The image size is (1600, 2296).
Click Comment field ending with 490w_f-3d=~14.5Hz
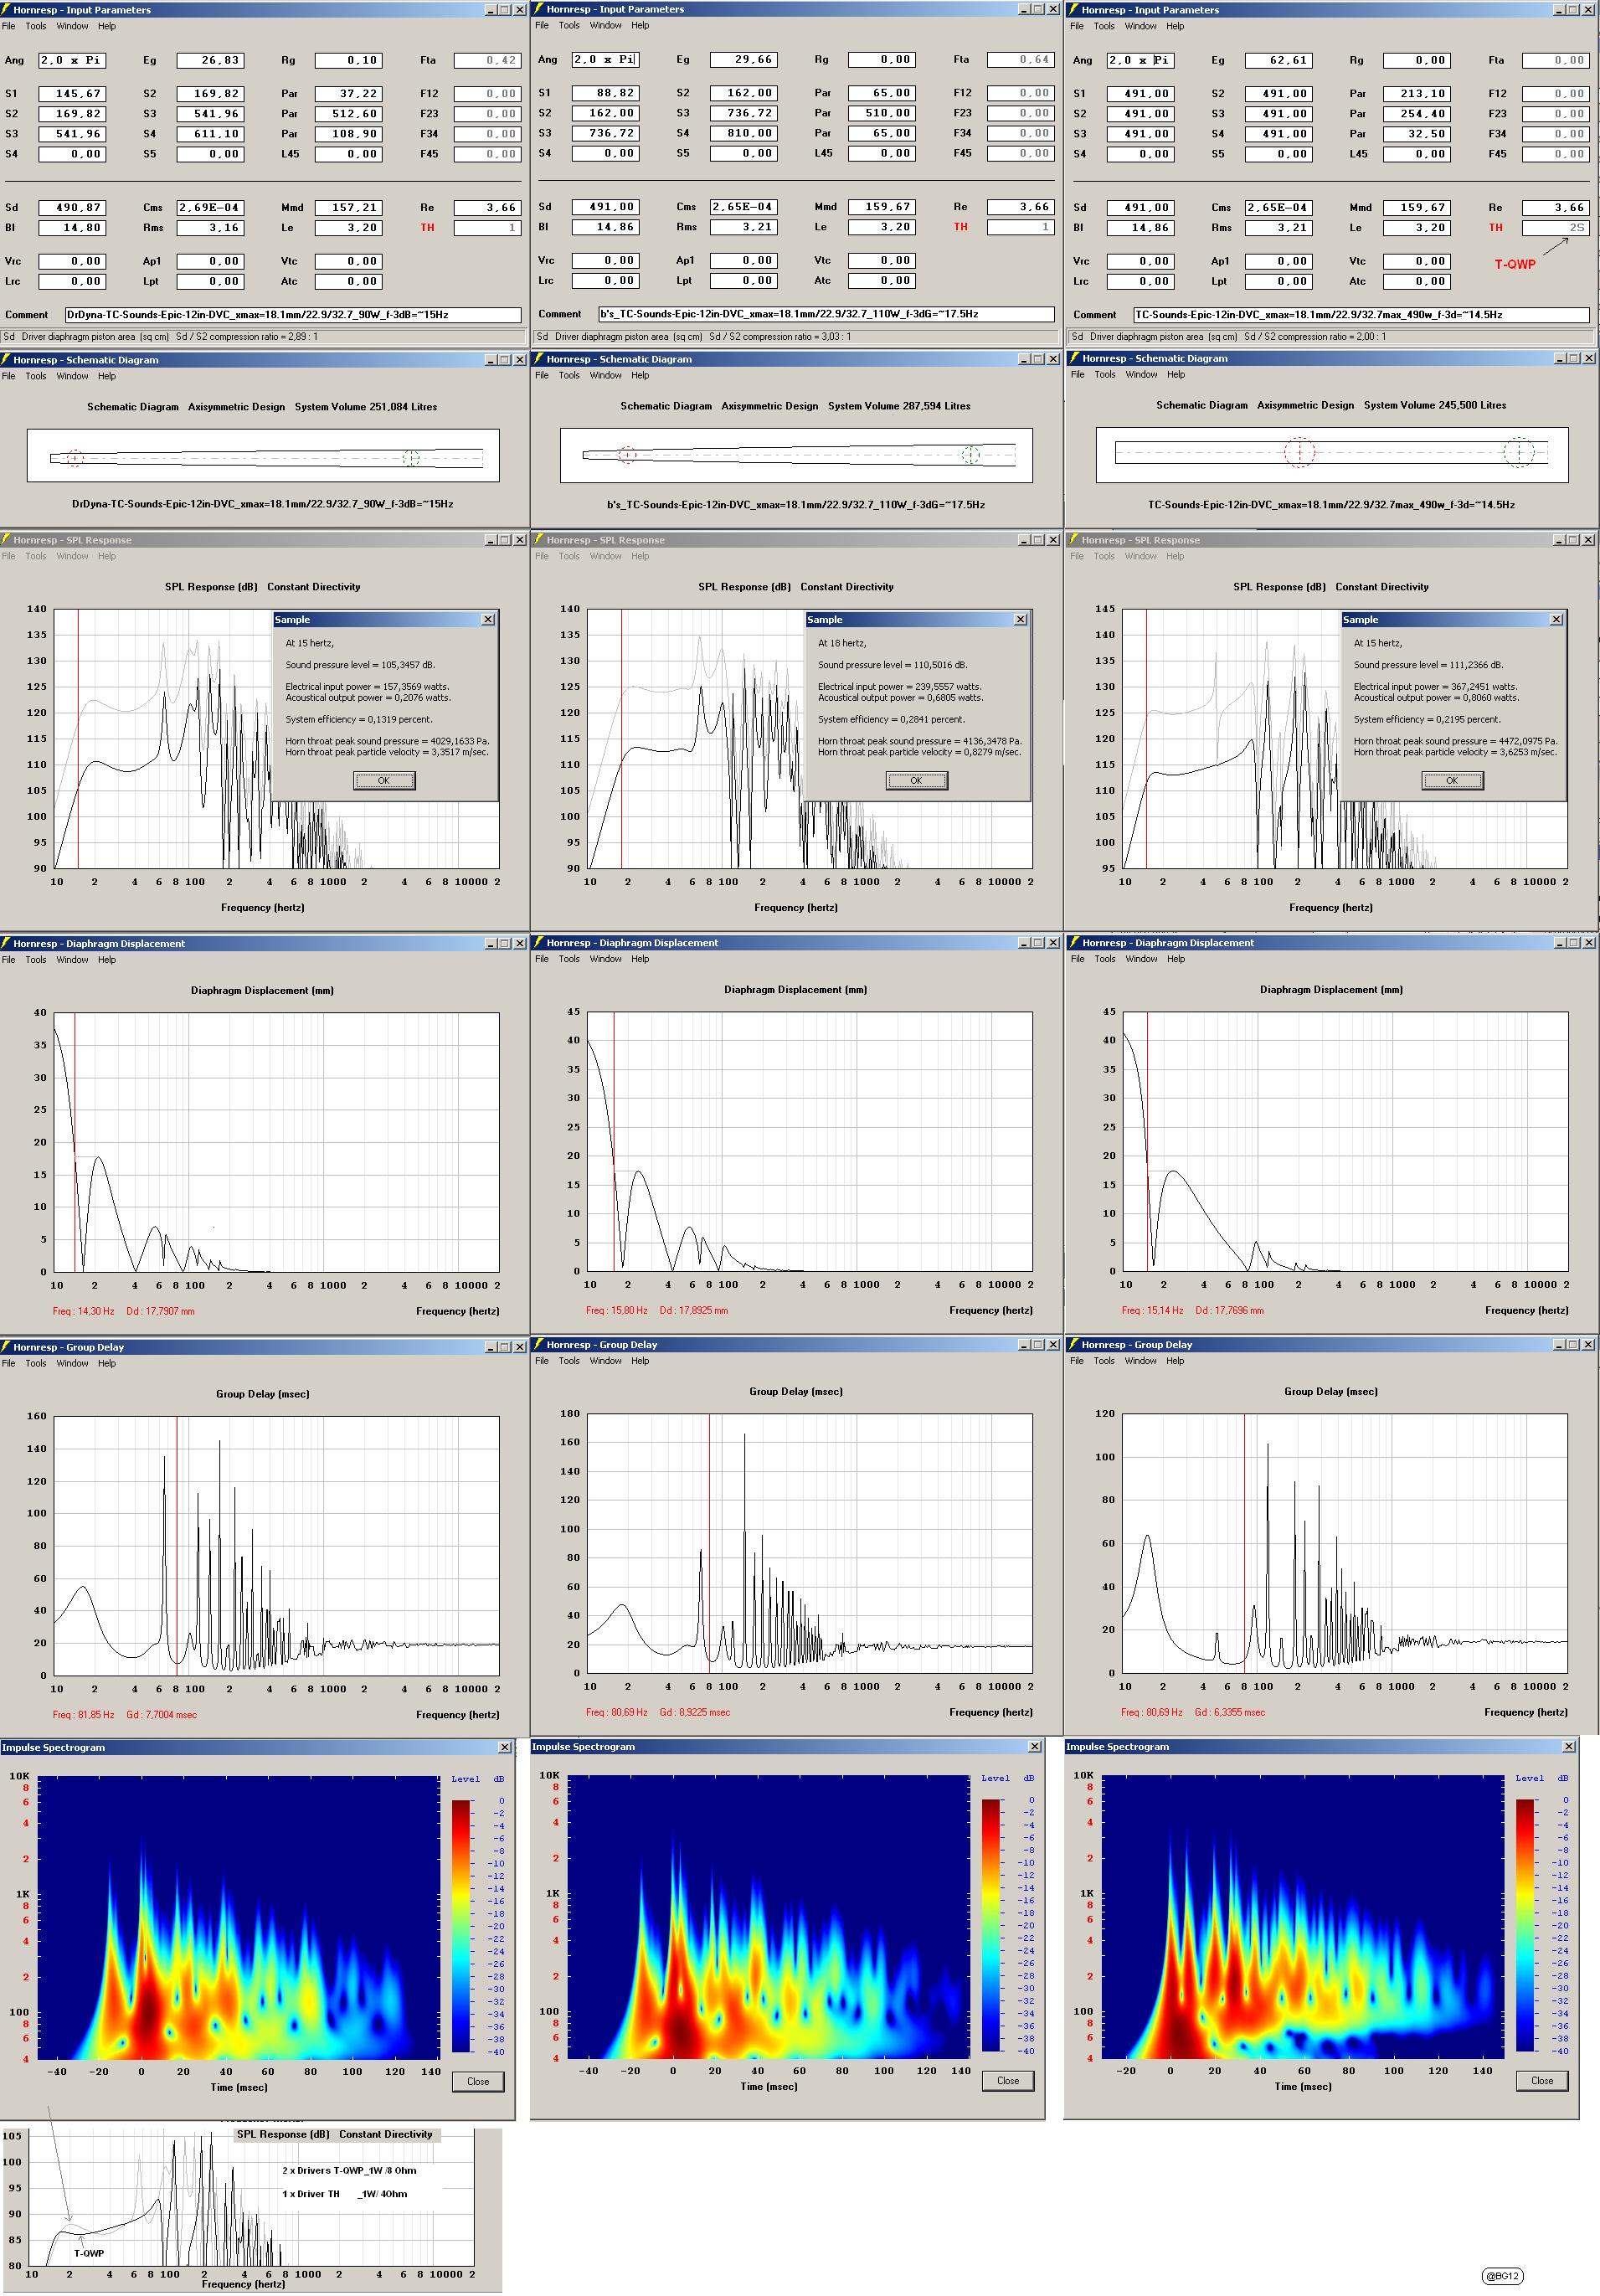coord(1361,315)
